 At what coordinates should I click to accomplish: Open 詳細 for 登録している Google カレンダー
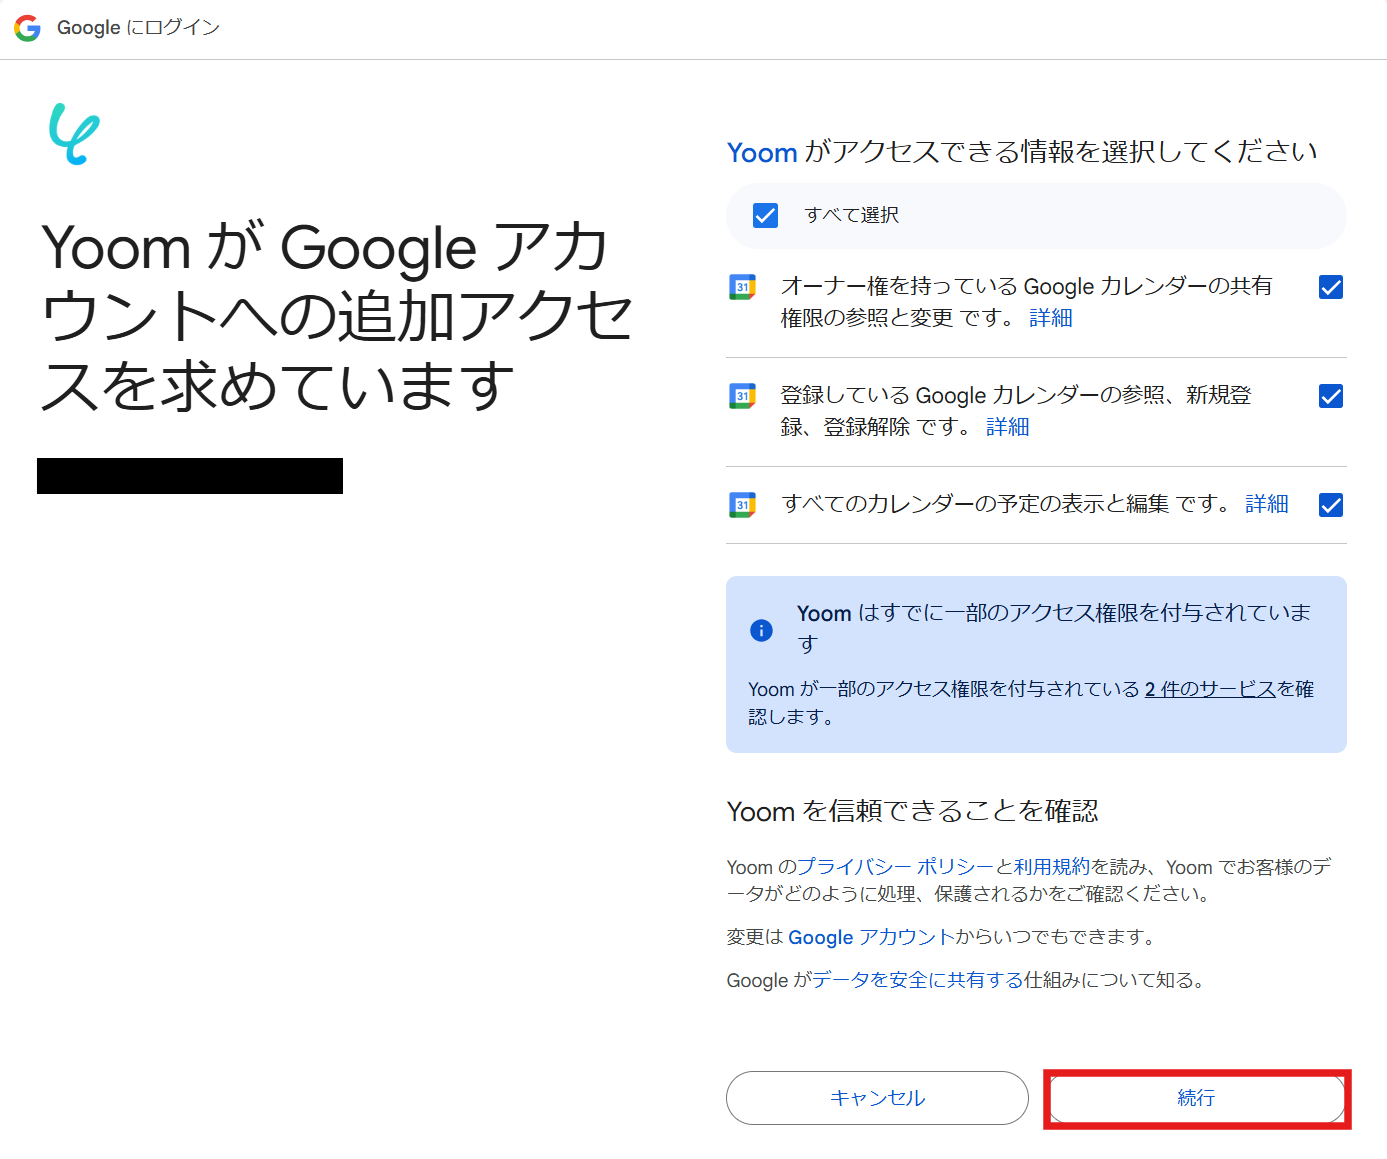pyautogui.click(x=1008, y=427)
